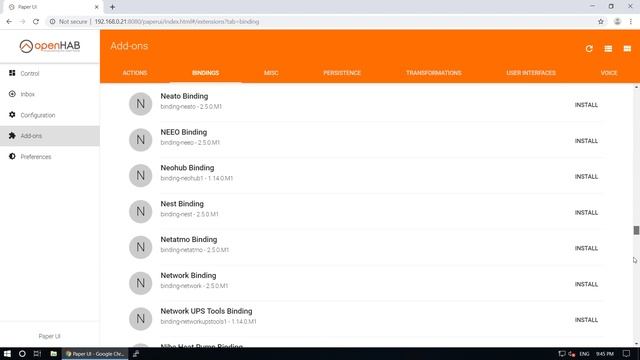Screen dimensions: 640x360
Task: Click the ENG language indicator
Action: (x=584, y=354)
